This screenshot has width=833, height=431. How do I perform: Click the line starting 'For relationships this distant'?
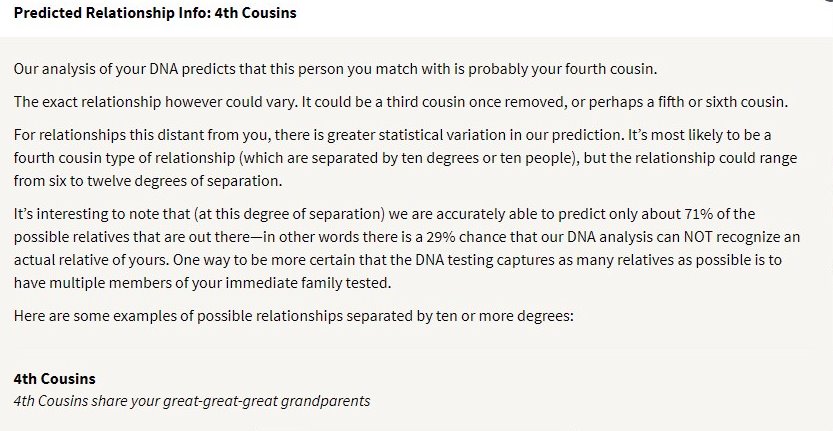tap(393, 135)
